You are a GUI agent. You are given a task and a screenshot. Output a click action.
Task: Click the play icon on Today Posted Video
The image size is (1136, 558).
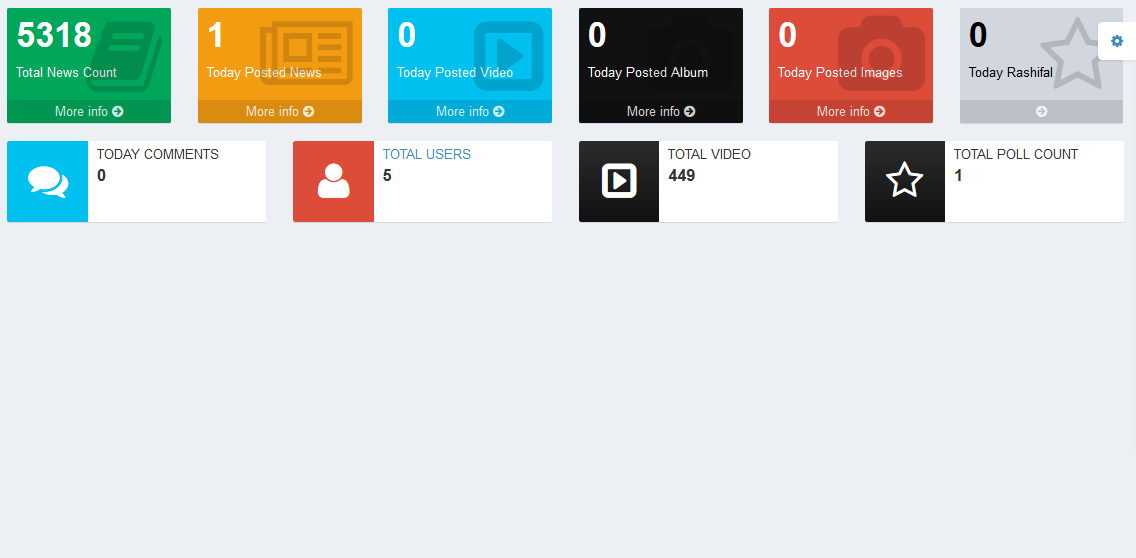point(509,56)
